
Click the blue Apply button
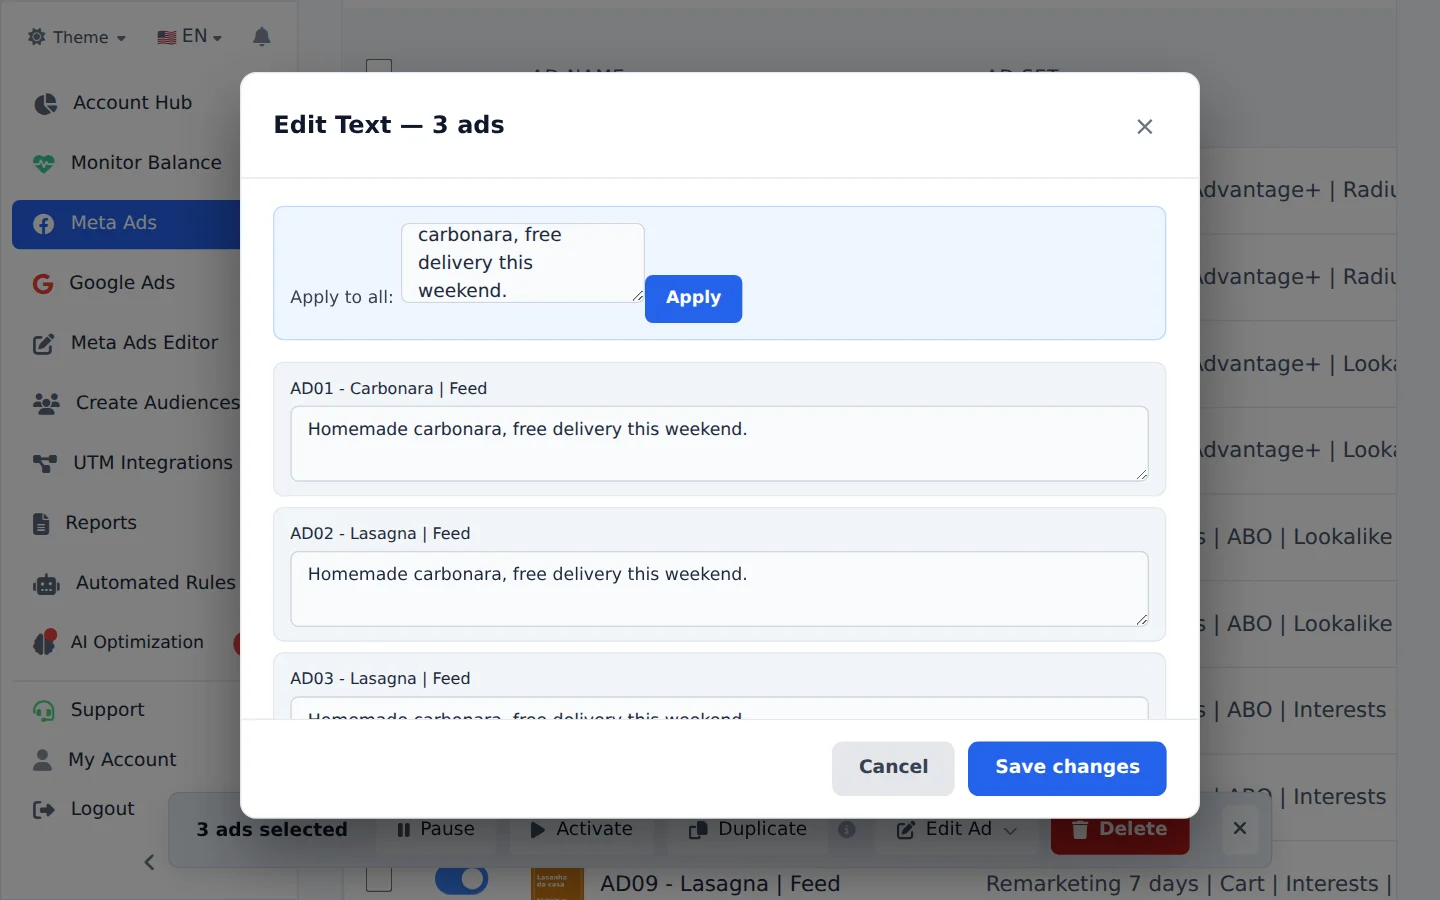(x=693, y=299)
